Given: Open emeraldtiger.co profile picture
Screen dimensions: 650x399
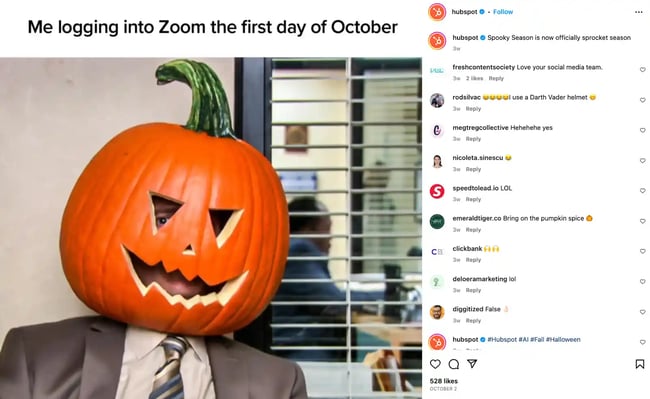Looking at the screenshot, I should coord(437,221).
